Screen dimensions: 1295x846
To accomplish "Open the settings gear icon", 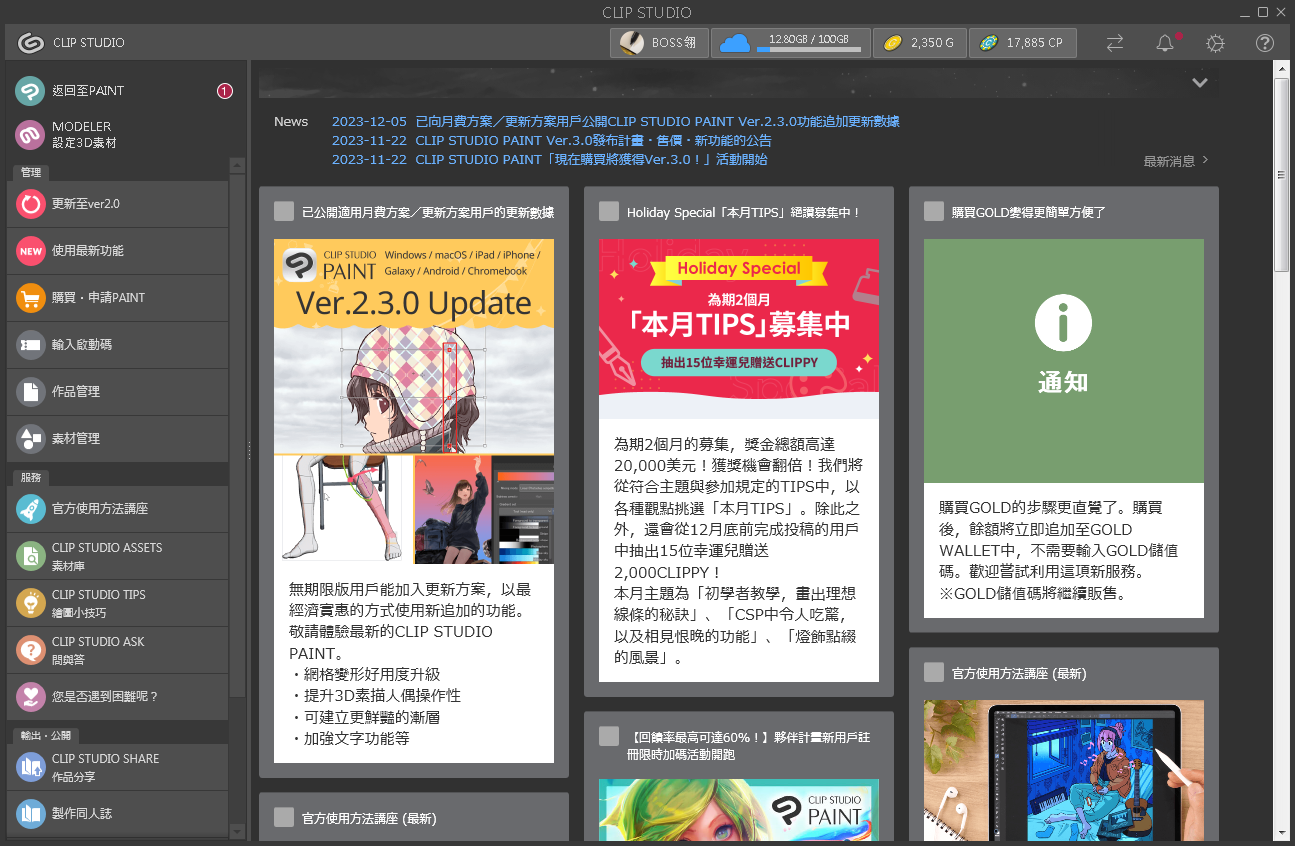I will 1215,43.
